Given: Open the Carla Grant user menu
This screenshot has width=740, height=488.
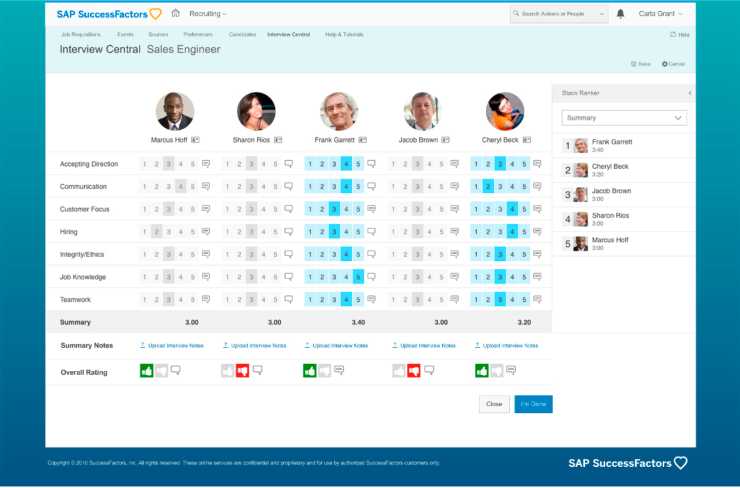Looking at the screenshot, I should click(660, 14).
